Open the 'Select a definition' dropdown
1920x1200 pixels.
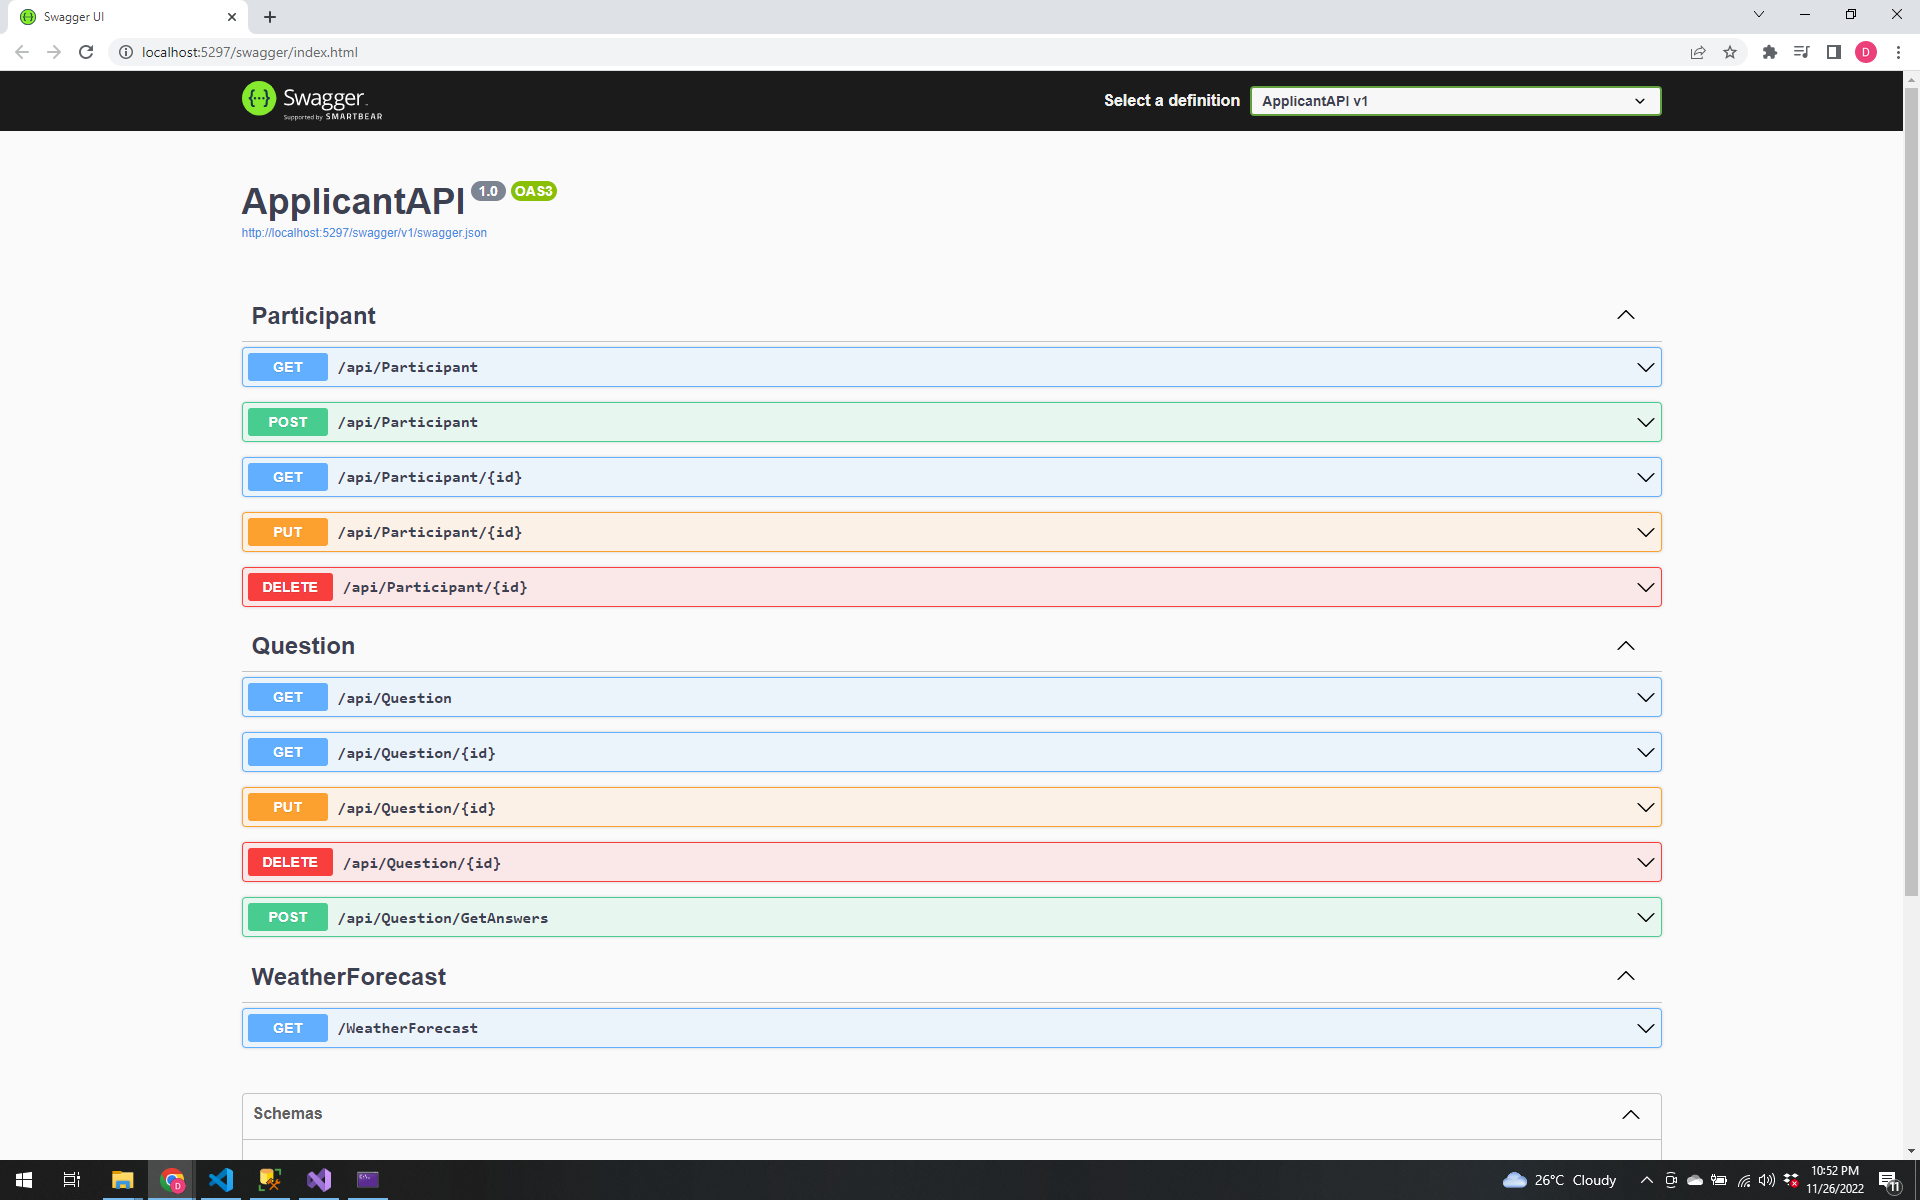(x=1454, y=100)
